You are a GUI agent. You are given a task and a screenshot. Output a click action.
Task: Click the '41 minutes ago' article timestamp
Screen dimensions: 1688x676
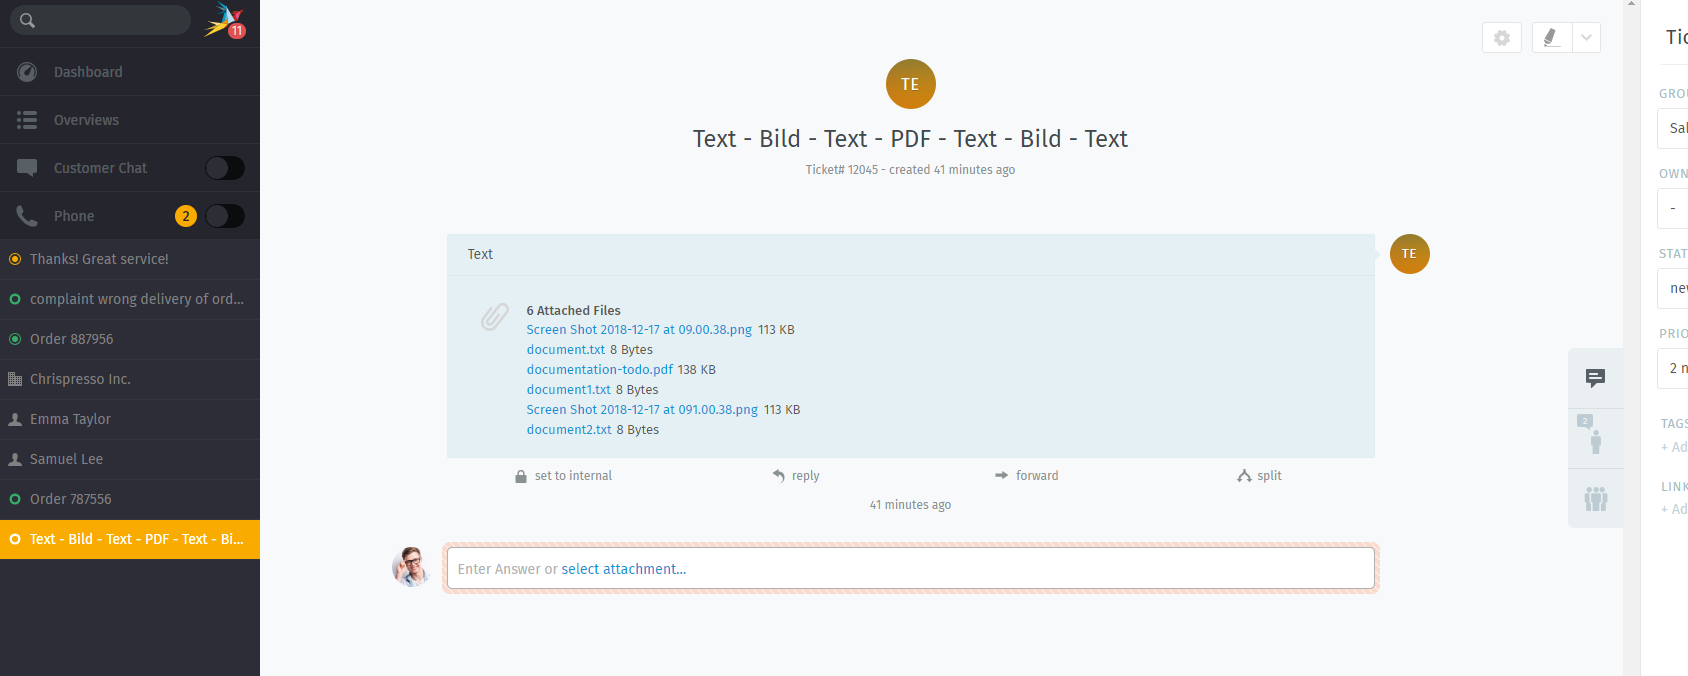point(910,505)
